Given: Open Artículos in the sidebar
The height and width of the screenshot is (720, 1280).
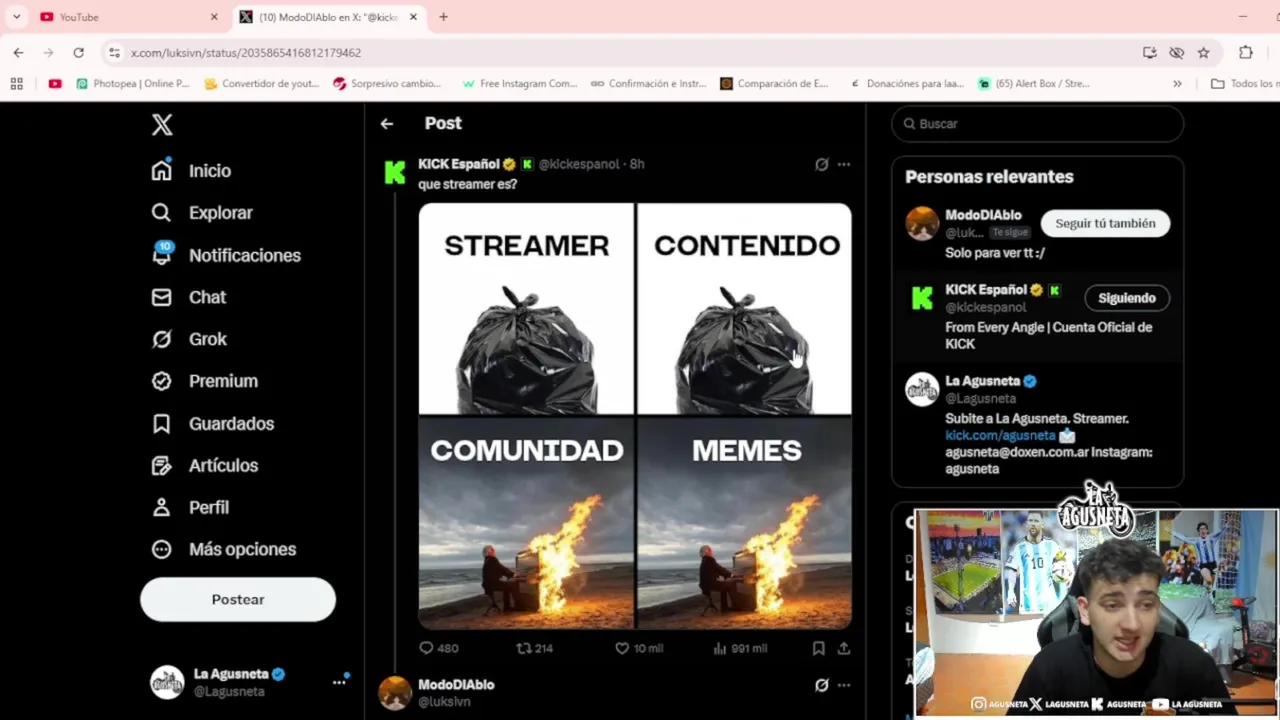Looking at the screenshot, I should (x=204, y=465).
